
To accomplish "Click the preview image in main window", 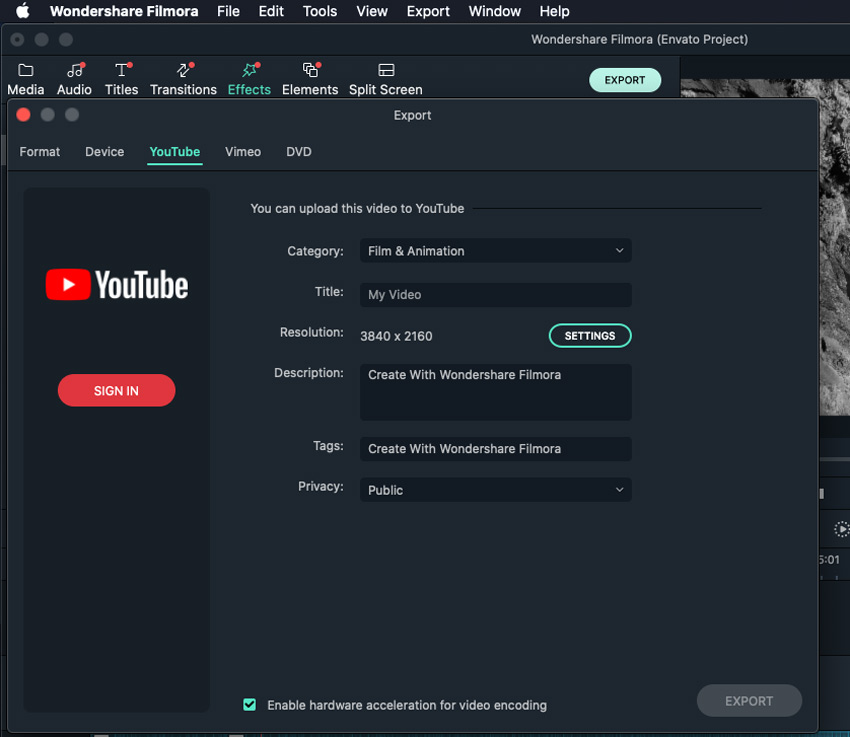I will (834, 247).
